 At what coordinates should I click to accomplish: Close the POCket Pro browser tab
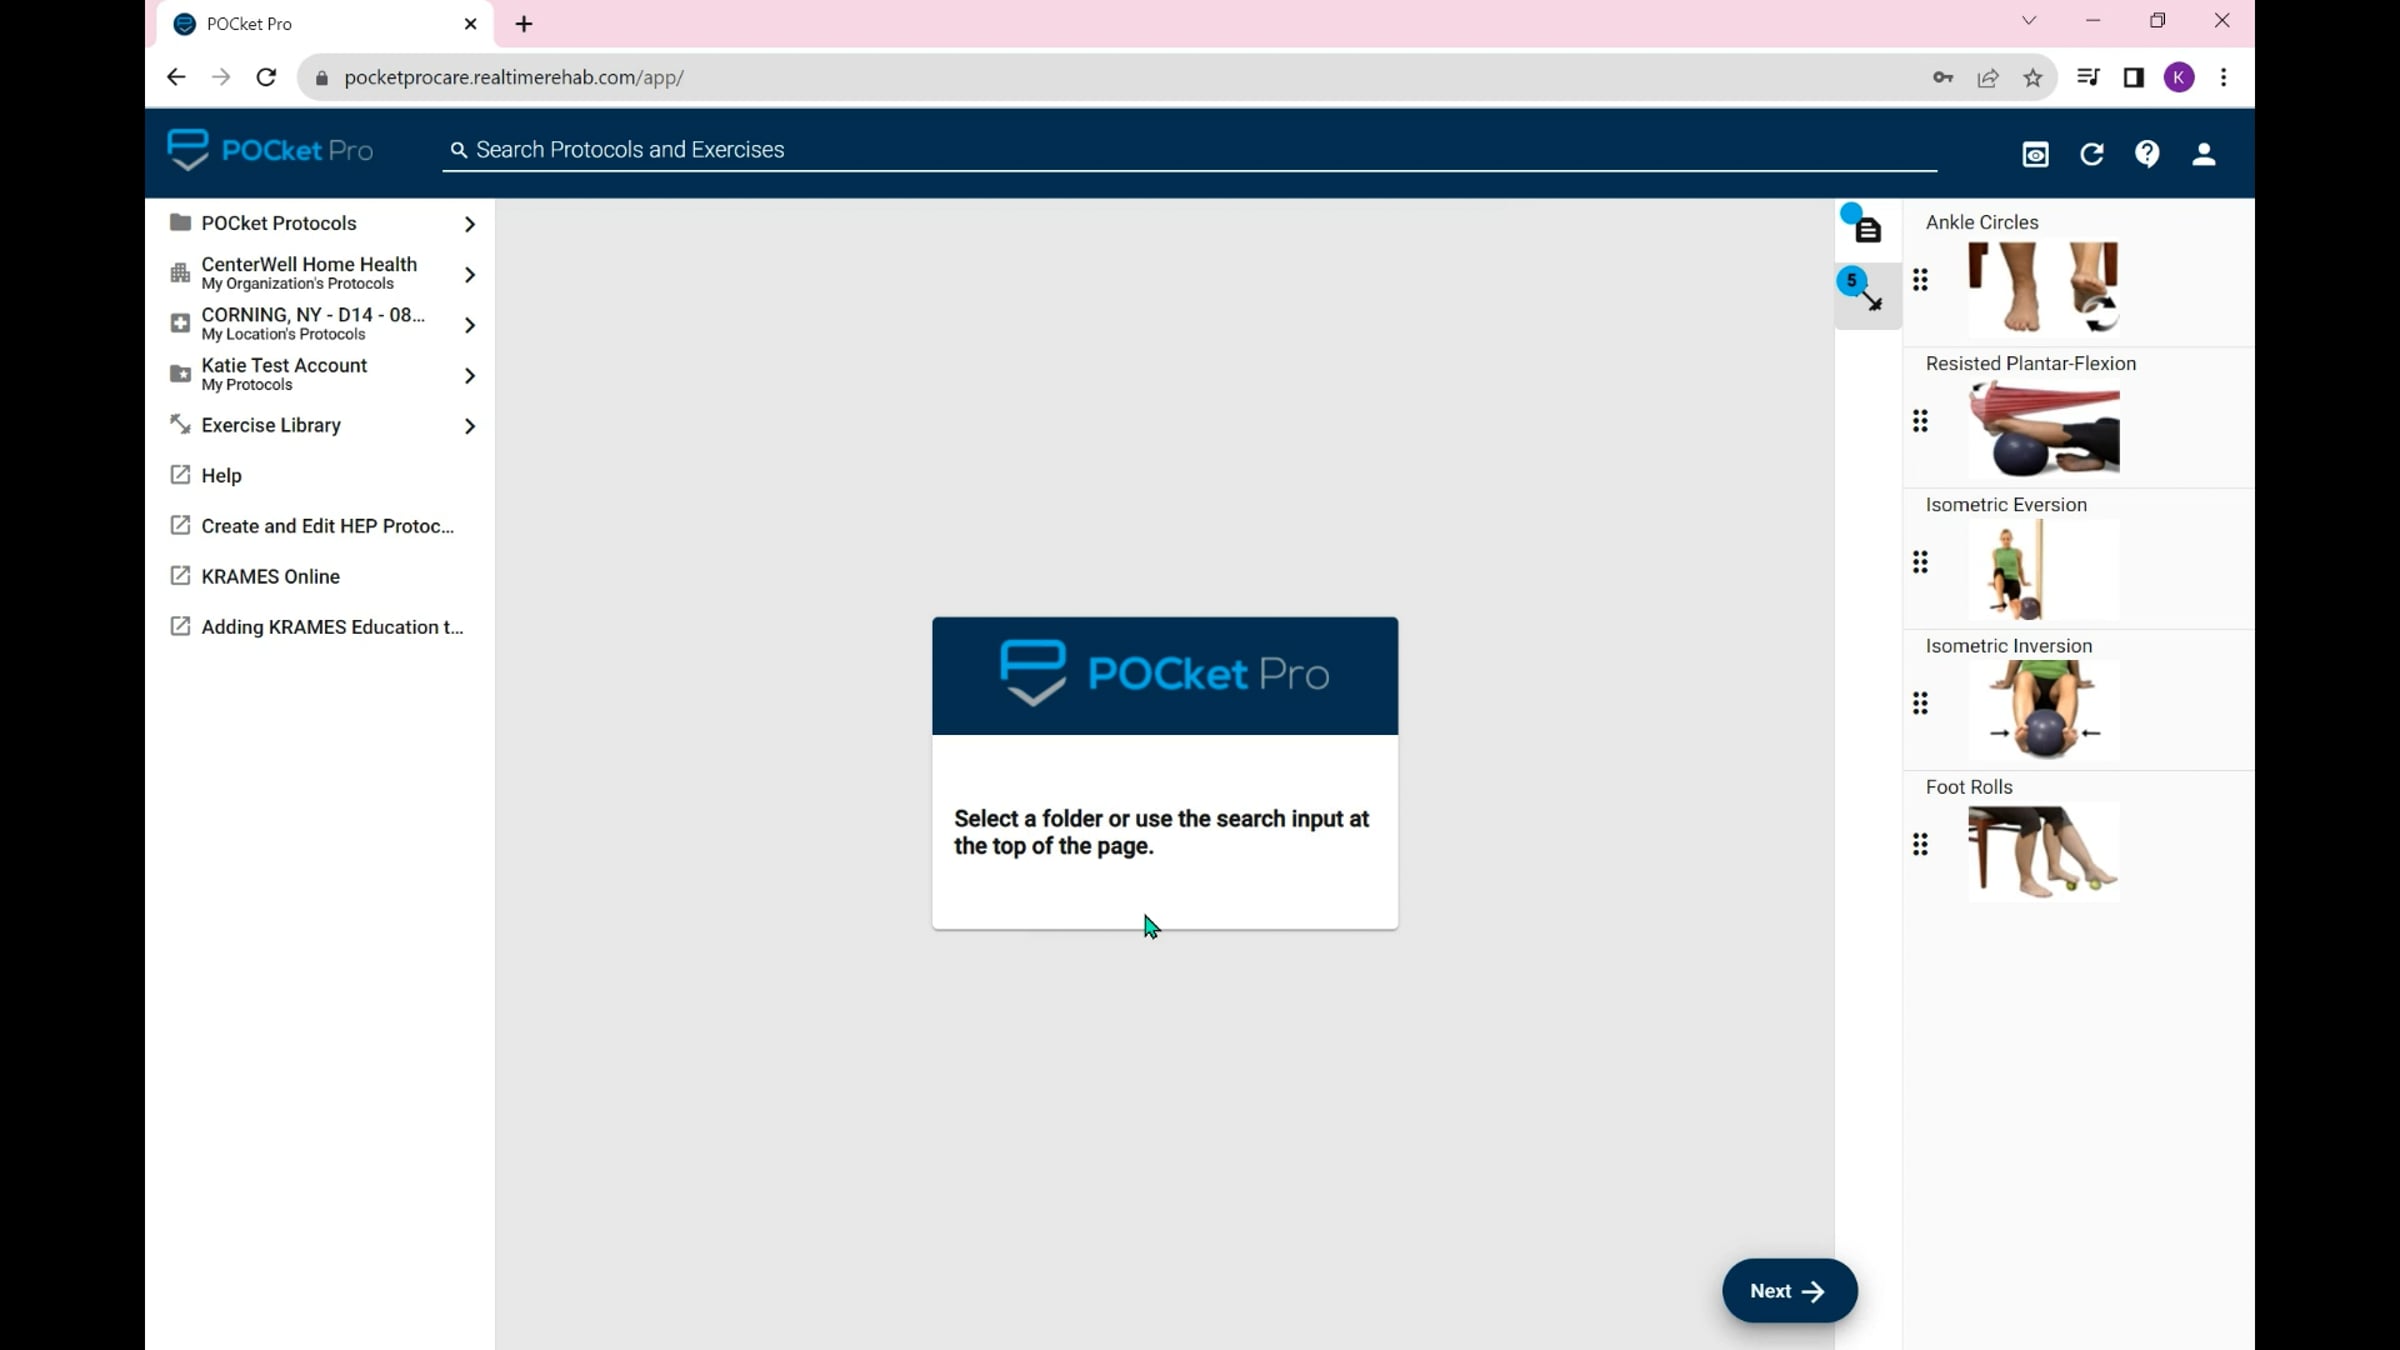click(471, 24)
